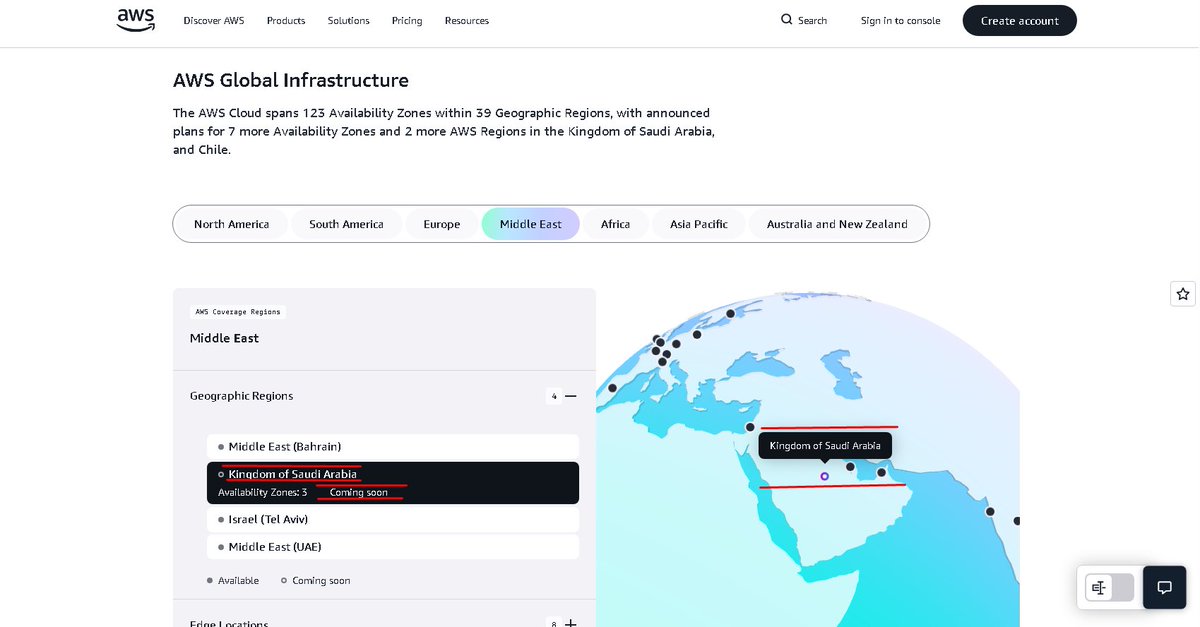Click the purple Saudi Arabia map marker
Viewport: 1200px width, 627px height.
pyautogui.click(x=824, y=476)
